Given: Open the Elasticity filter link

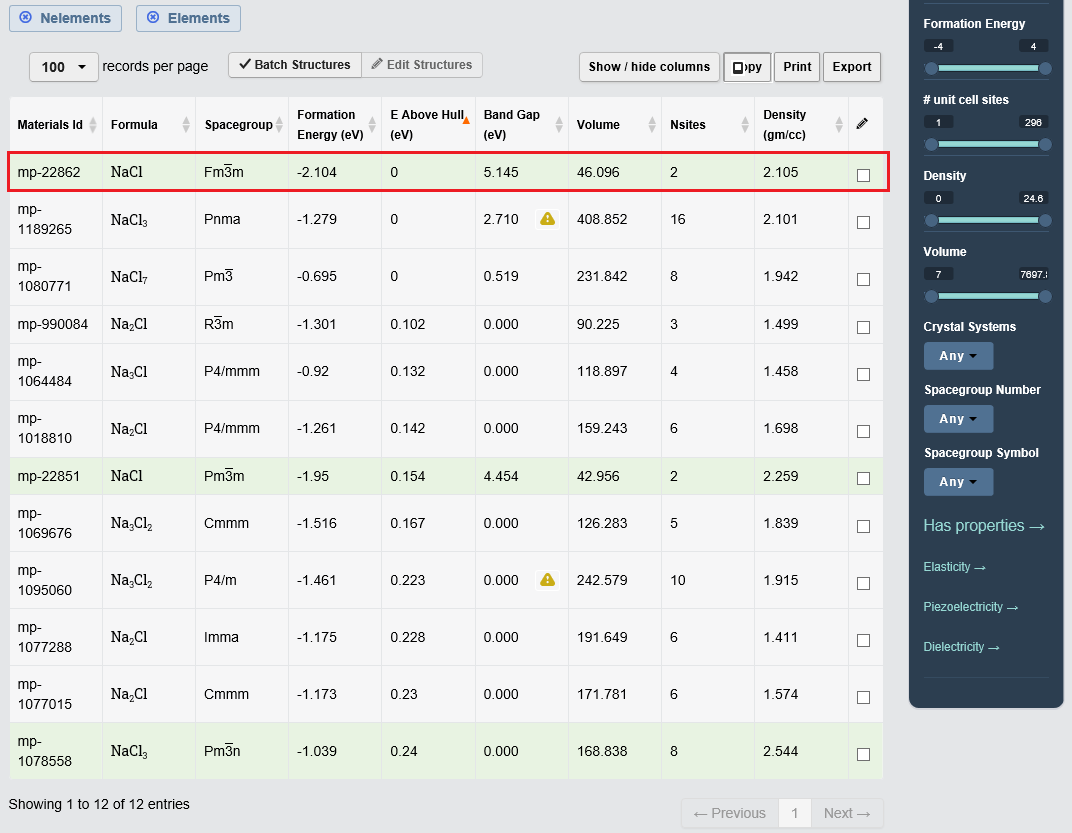Looking at the screenshot, I should [x=954, y=567].
